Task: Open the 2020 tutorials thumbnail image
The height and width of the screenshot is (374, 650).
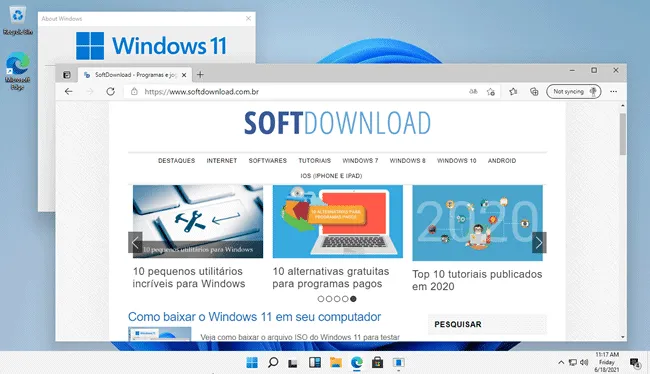Action: point(478,223)
